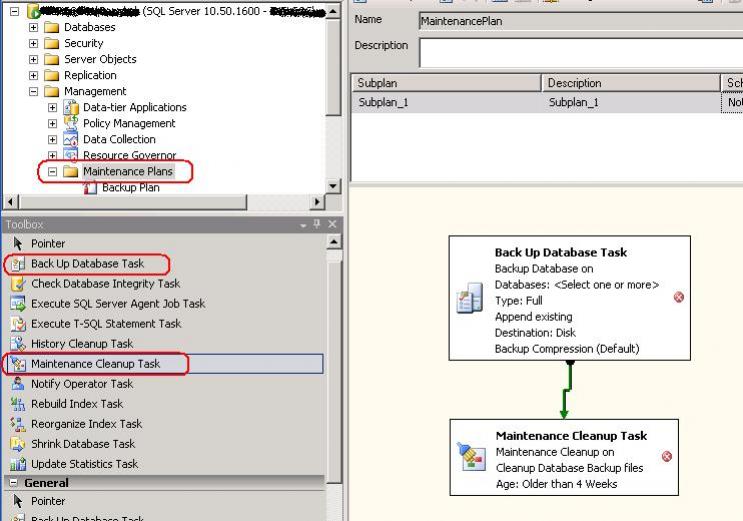Open the Toolbox window position dropdown arrow
This screenshot has height=521, width=743.
303,226
